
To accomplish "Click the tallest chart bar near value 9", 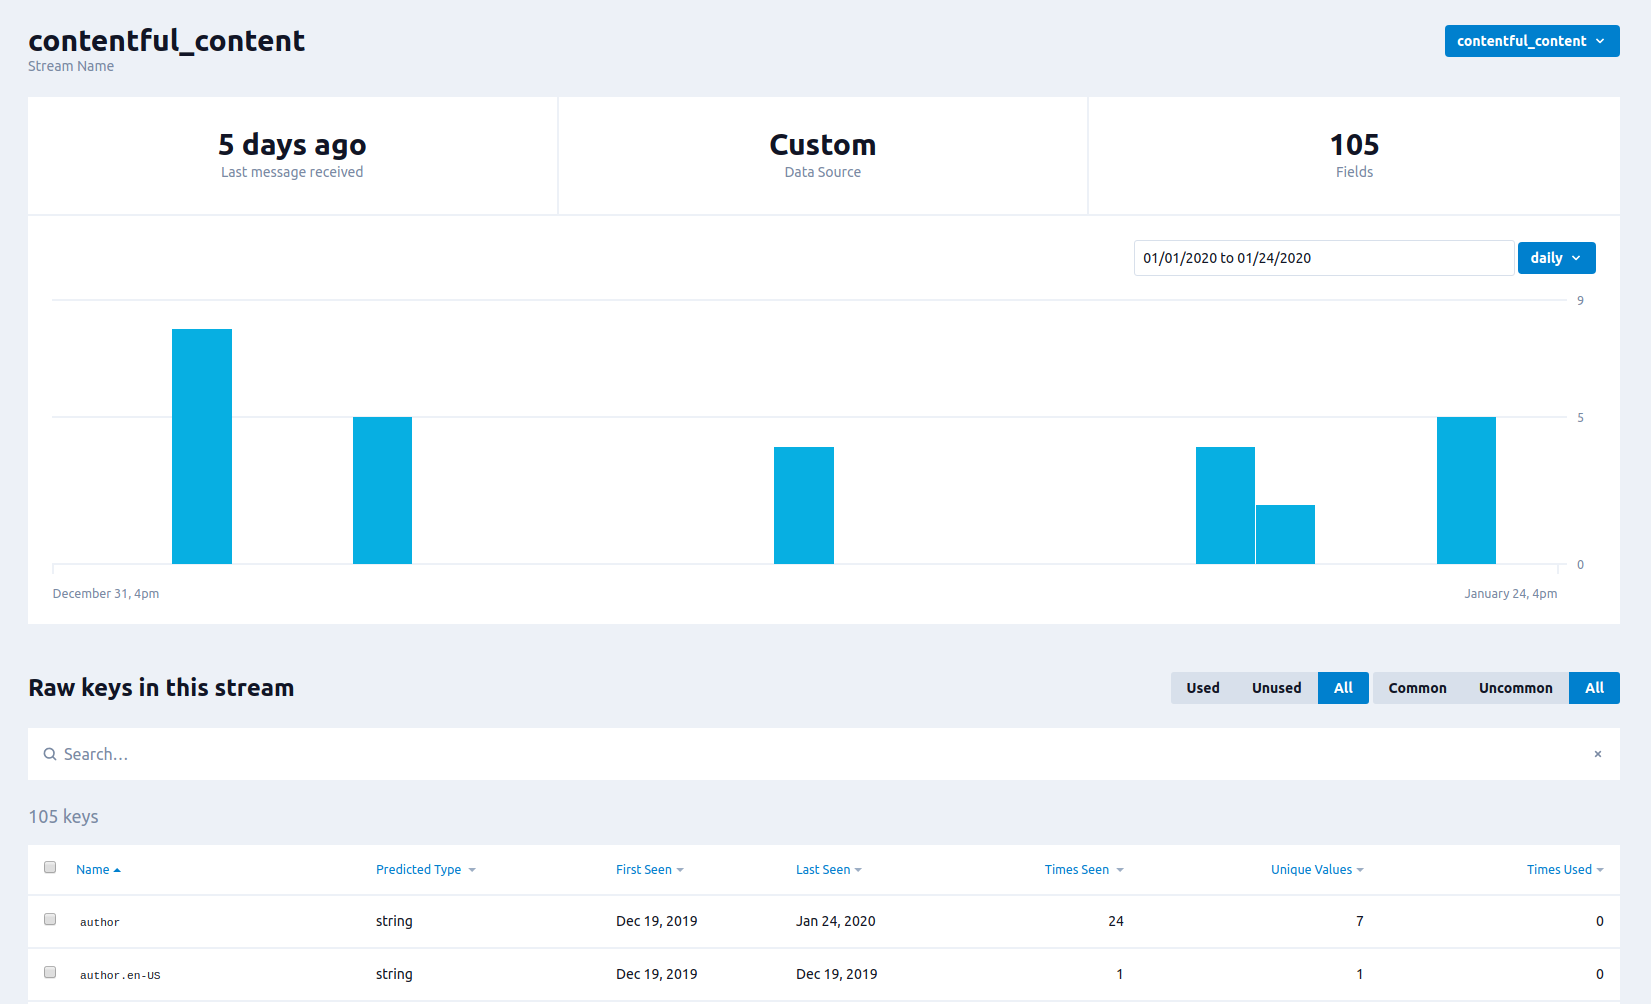I will (x=202, y=446).
